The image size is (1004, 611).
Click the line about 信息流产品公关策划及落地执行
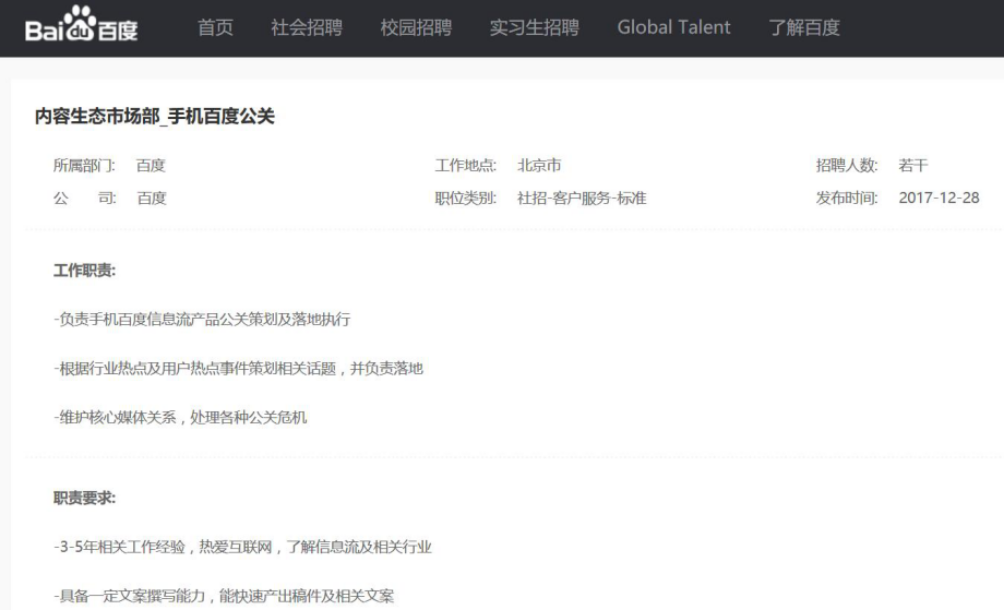click(202, 320)
